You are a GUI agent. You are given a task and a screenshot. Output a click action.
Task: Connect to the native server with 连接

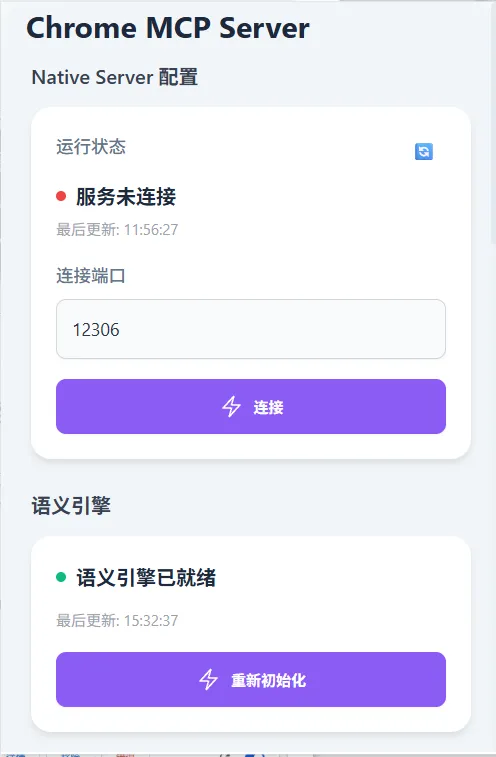(251, 407)
